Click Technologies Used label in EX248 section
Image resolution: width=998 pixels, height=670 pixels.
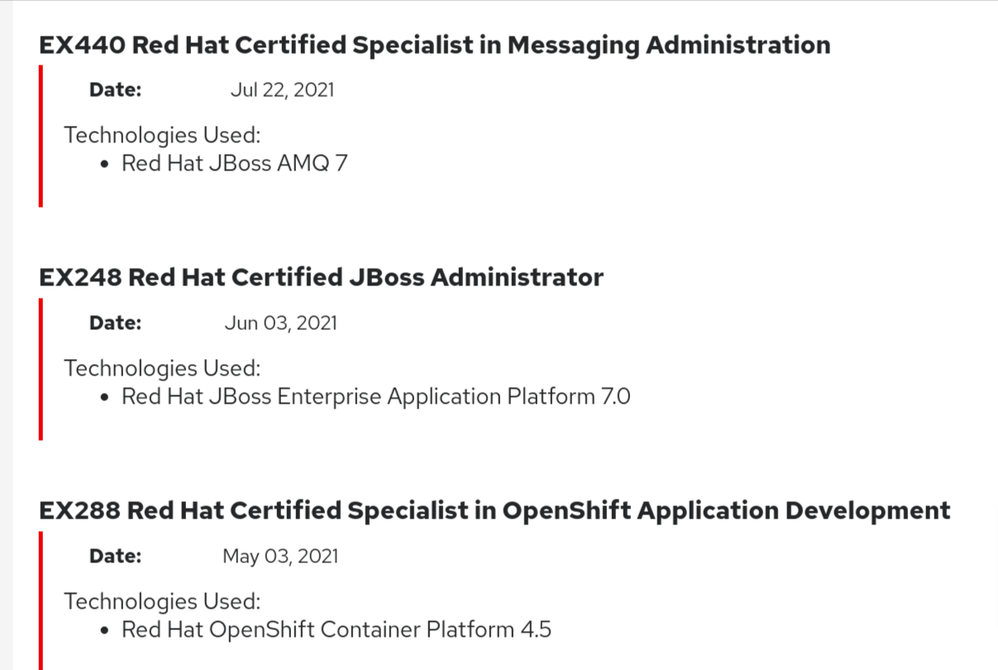(x=162, y=368)
